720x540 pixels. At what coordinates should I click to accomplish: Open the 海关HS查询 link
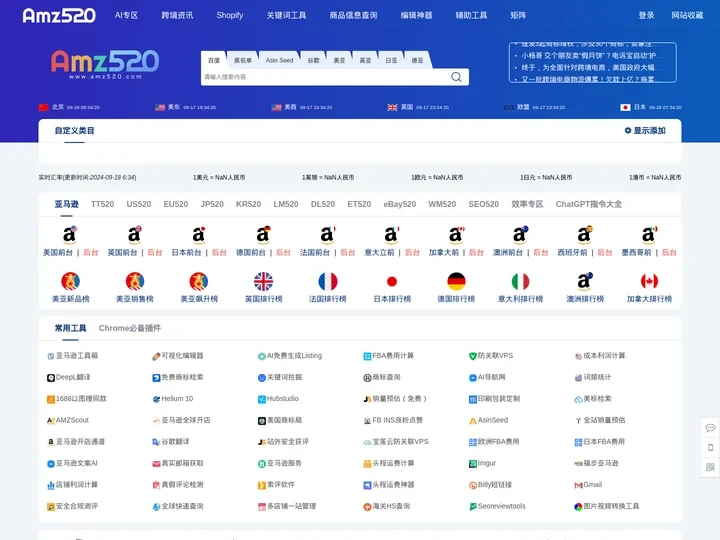tap(387, 506)
